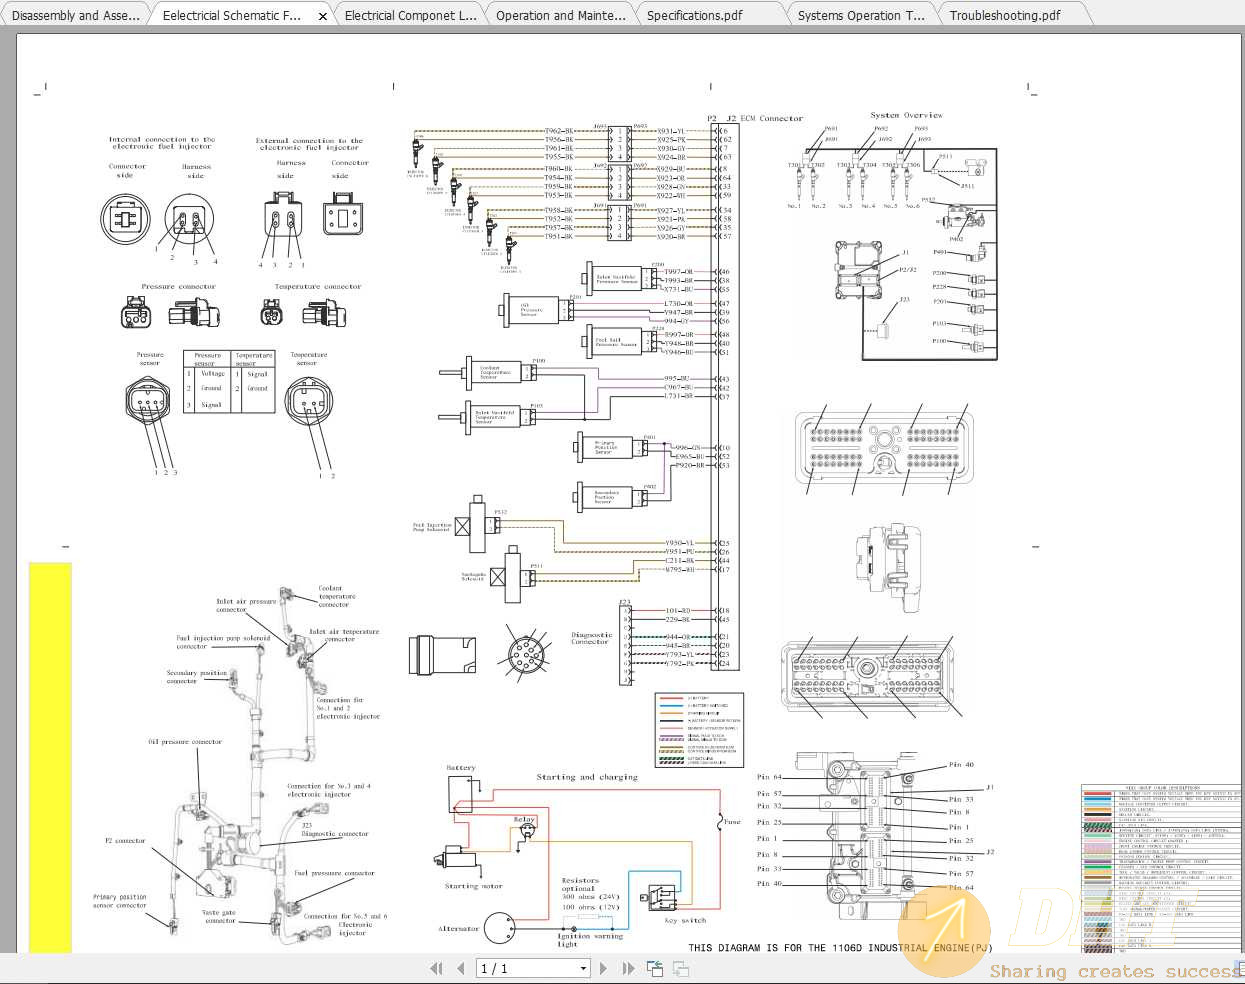Jump to the last page
The width and height of the screenshot is (1245, 984).
[627, 968]
